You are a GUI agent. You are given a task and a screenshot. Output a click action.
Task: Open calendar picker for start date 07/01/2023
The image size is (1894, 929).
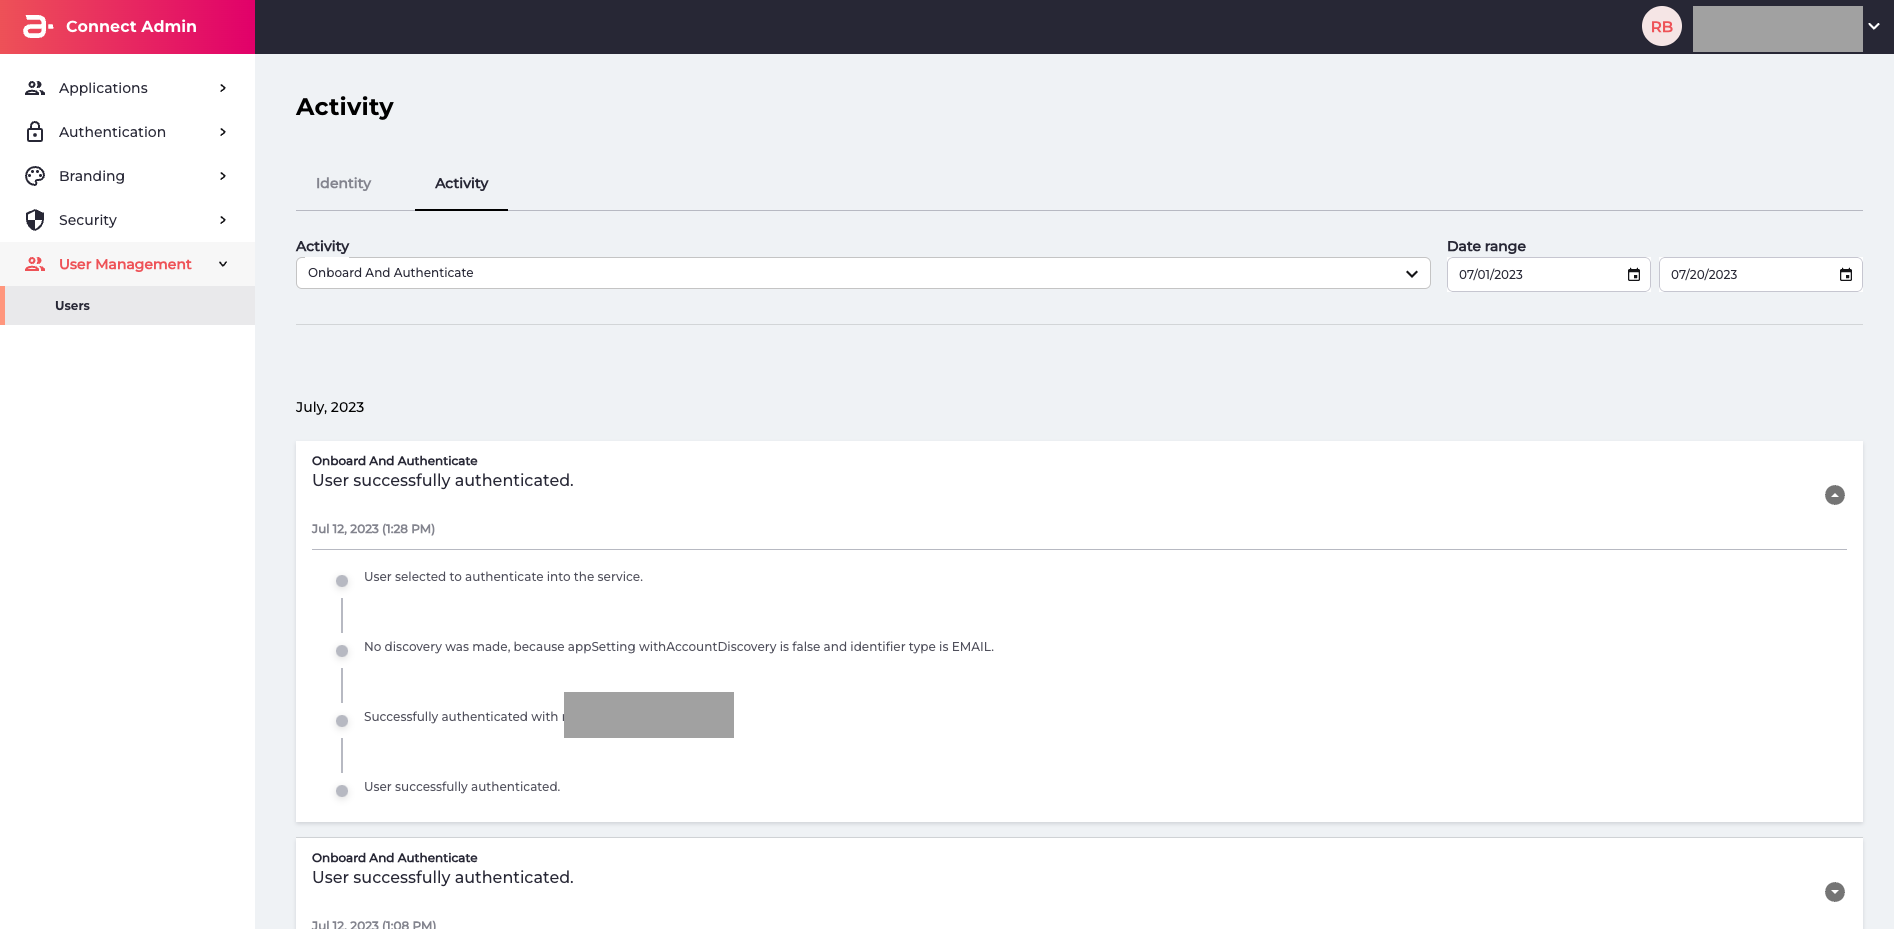point(1634,275)
